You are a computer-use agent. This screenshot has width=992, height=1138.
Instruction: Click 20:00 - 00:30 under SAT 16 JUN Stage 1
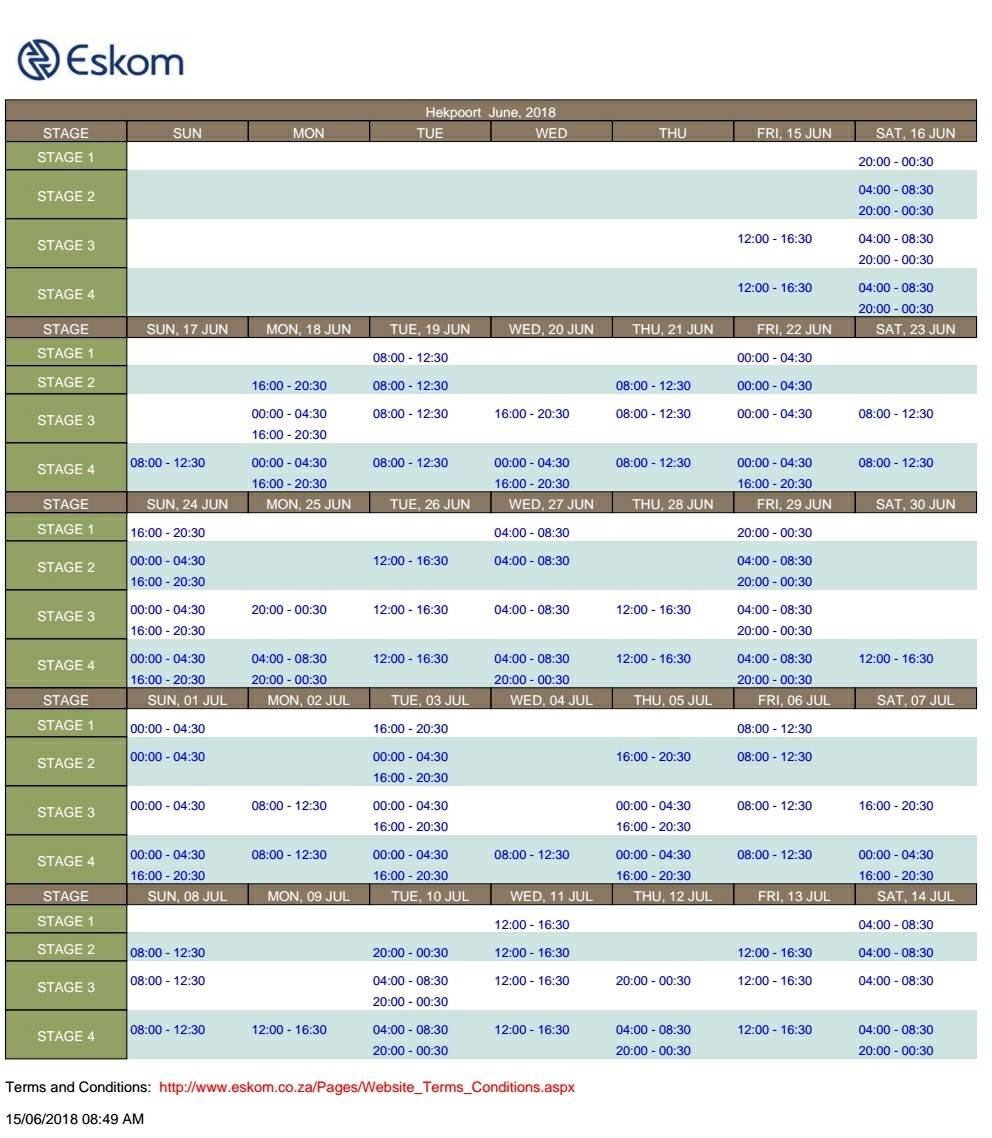(x=895, y=162)
